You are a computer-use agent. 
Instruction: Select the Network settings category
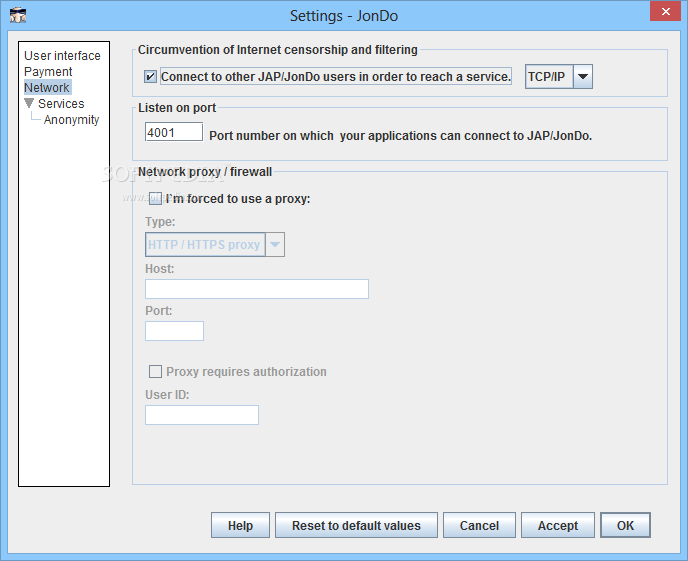pos(47,87)
